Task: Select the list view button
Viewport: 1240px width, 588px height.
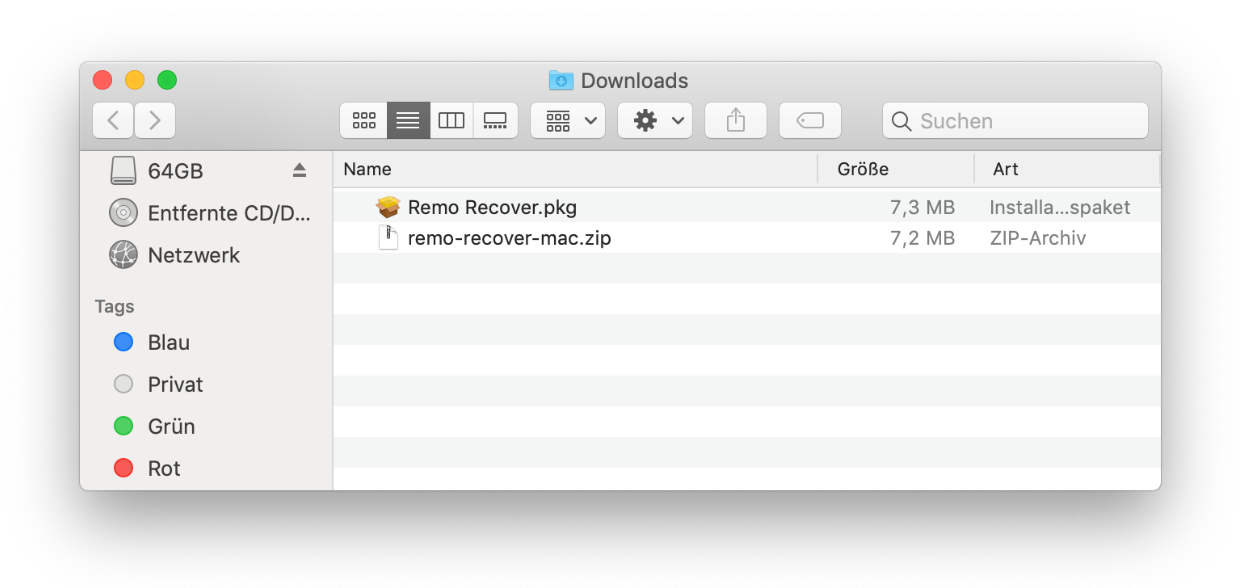Action: (408, 121)
